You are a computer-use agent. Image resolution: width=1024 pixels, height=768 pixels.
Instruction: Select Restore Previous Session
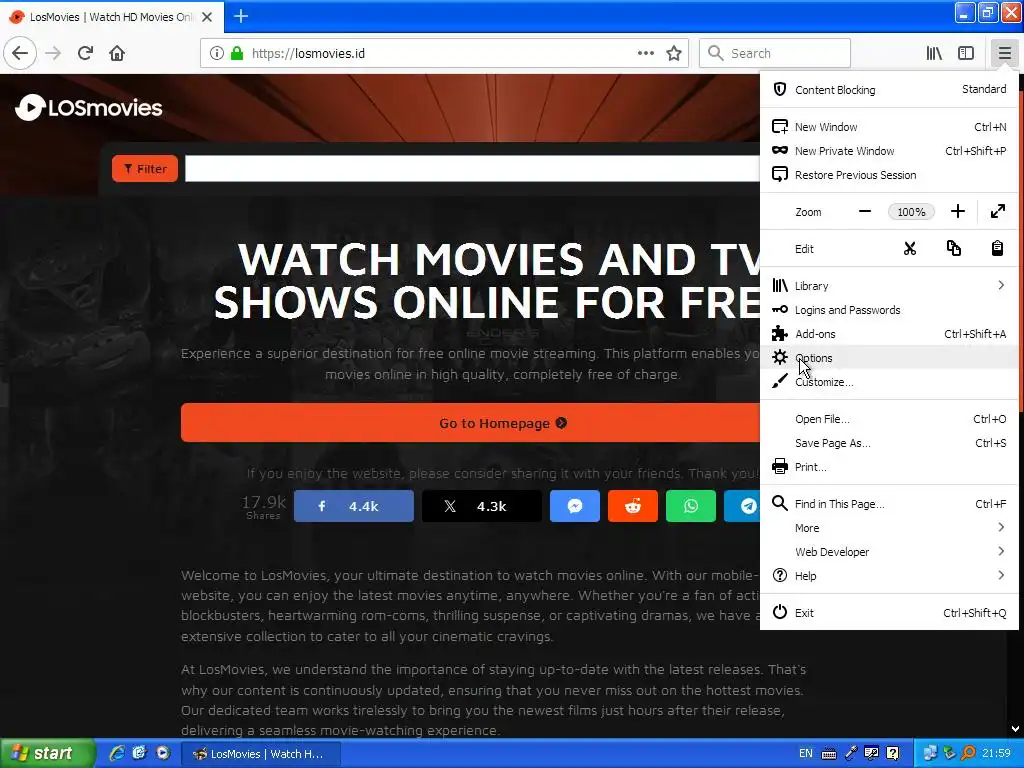[889, 175]
